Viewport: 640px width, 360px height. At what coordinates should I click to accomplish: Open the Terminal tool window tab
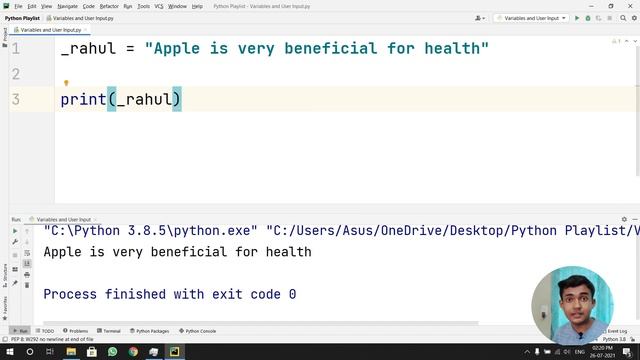coord(109,331)
